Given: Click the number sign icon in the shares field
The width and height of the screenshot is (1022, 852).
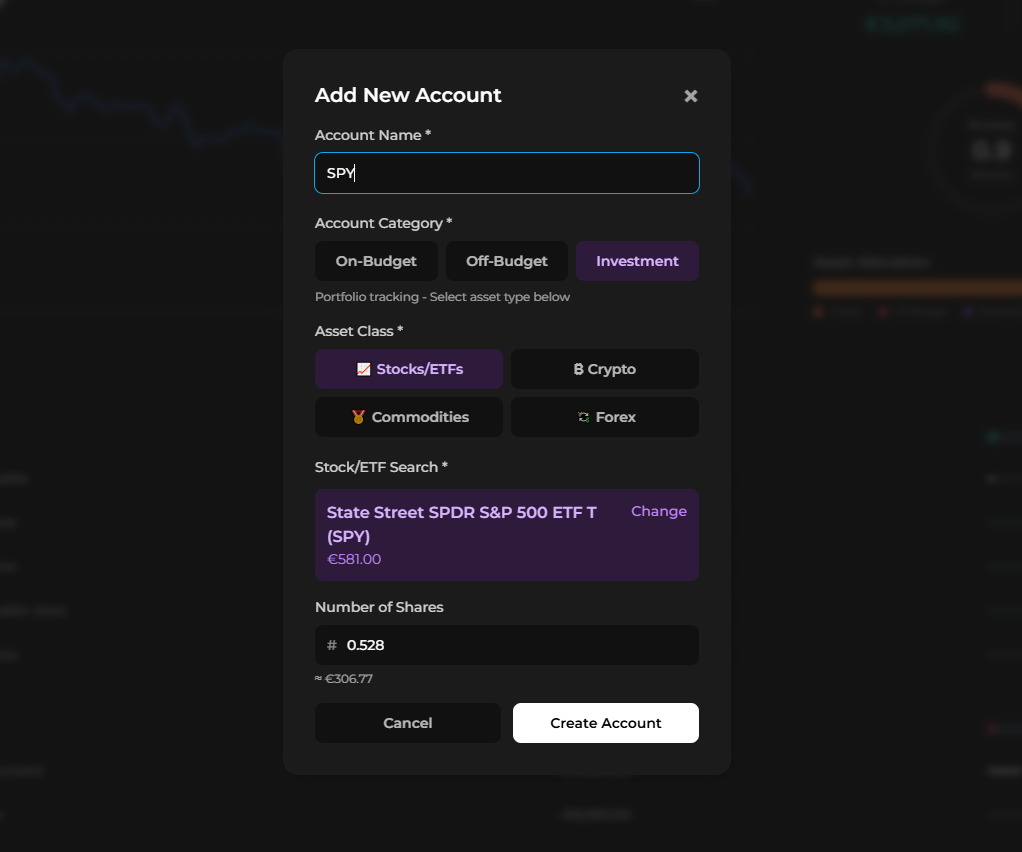Looking at the screenshot, I should click(x=331, y=645).
